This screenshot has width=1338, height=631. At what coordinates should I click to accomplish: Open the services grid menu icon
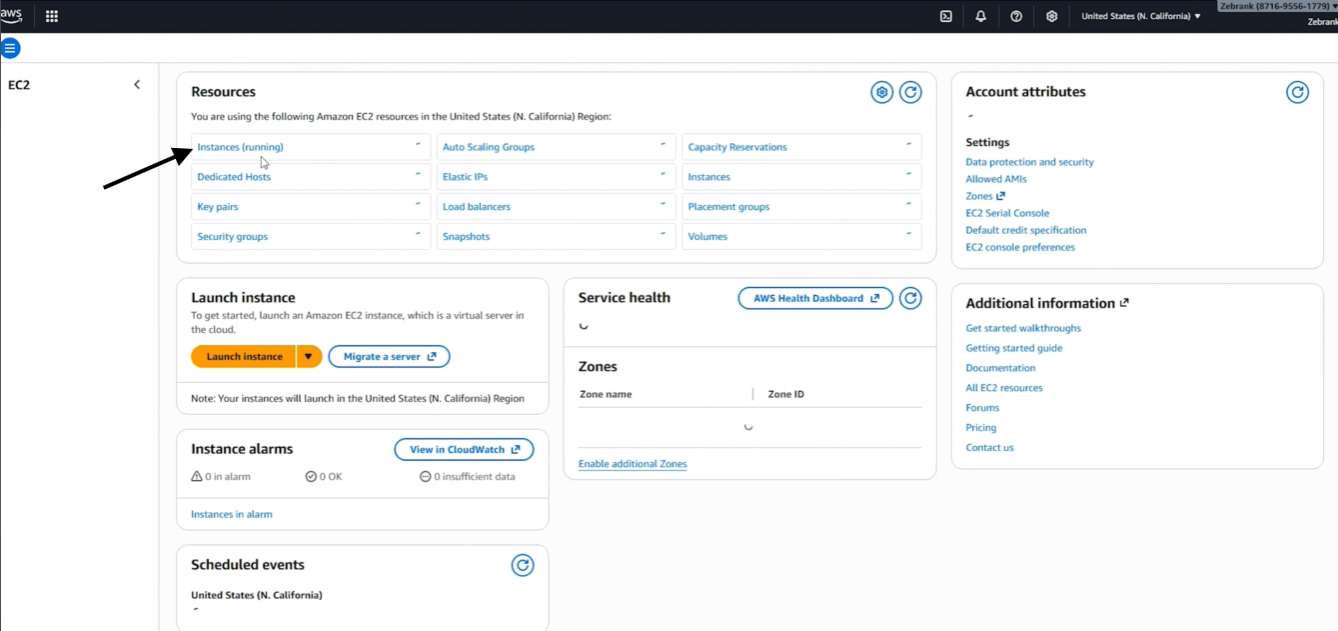click(52, 16)
